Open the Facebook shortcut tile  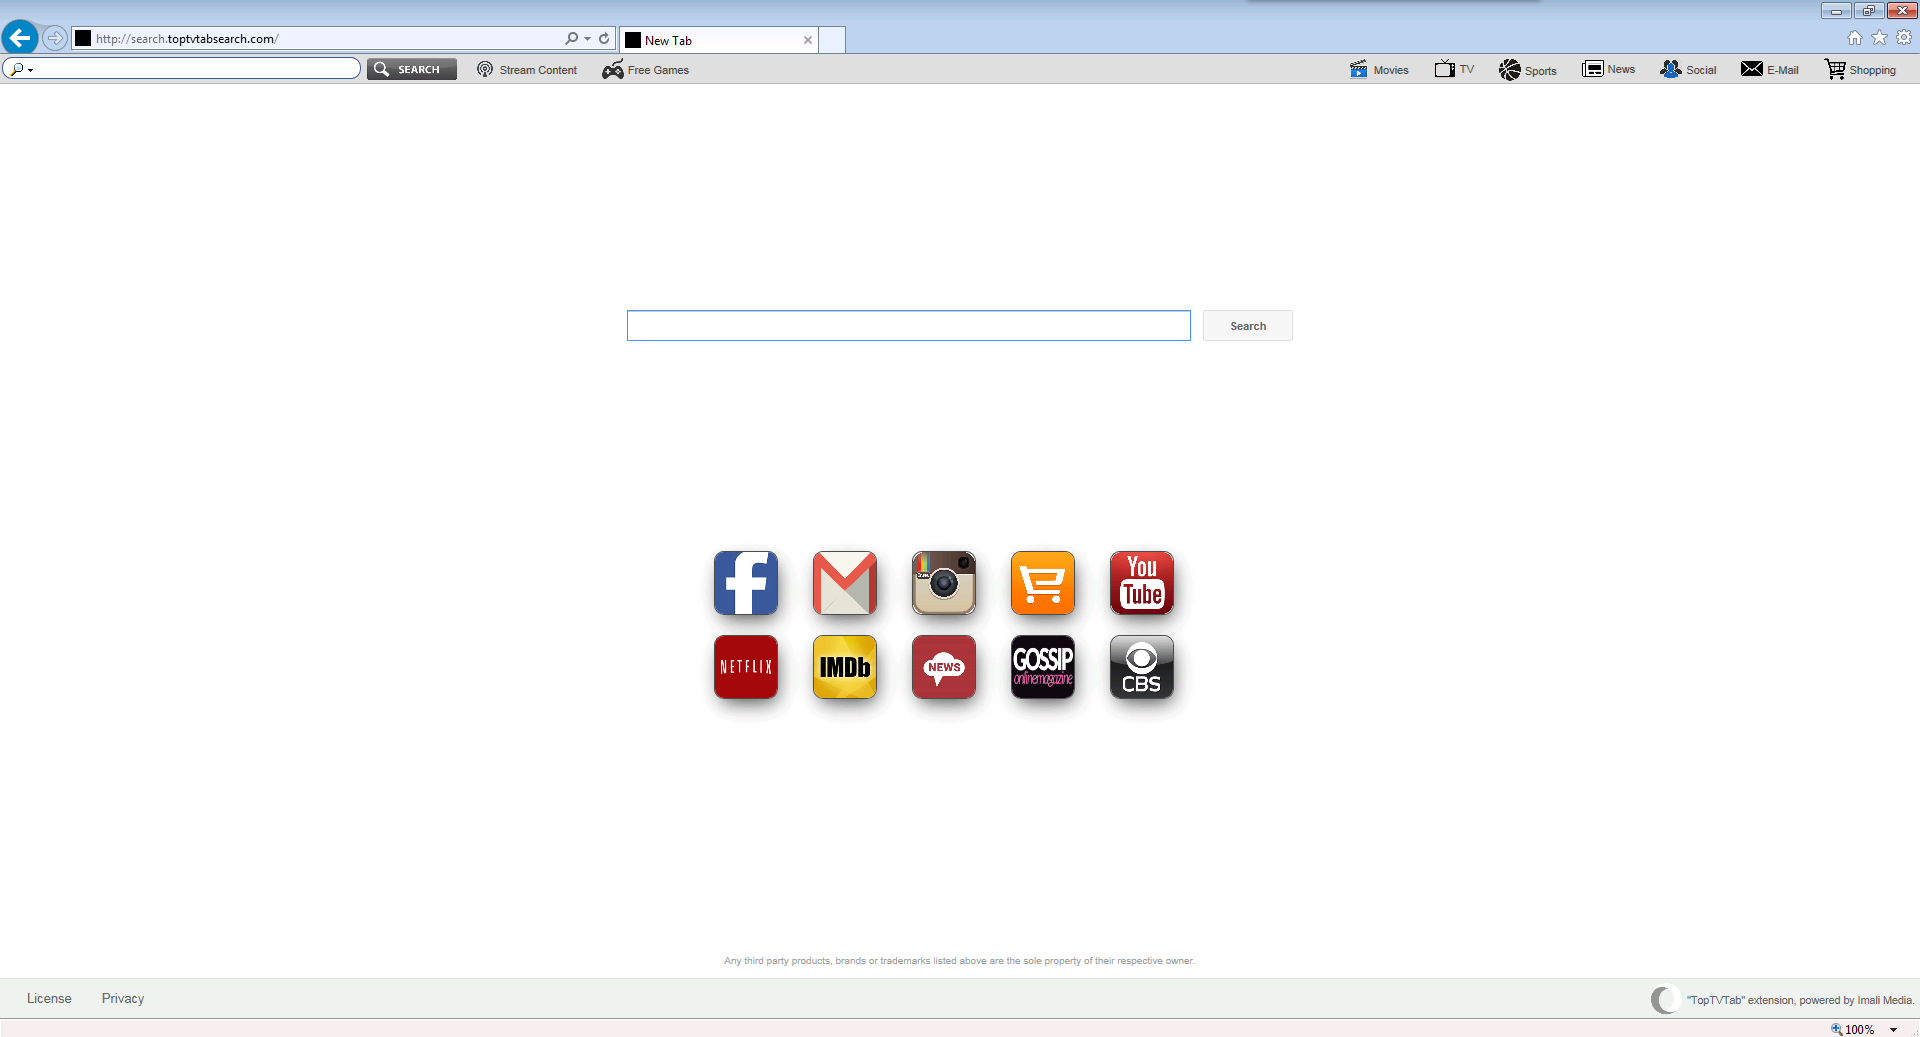click(746, 583)
